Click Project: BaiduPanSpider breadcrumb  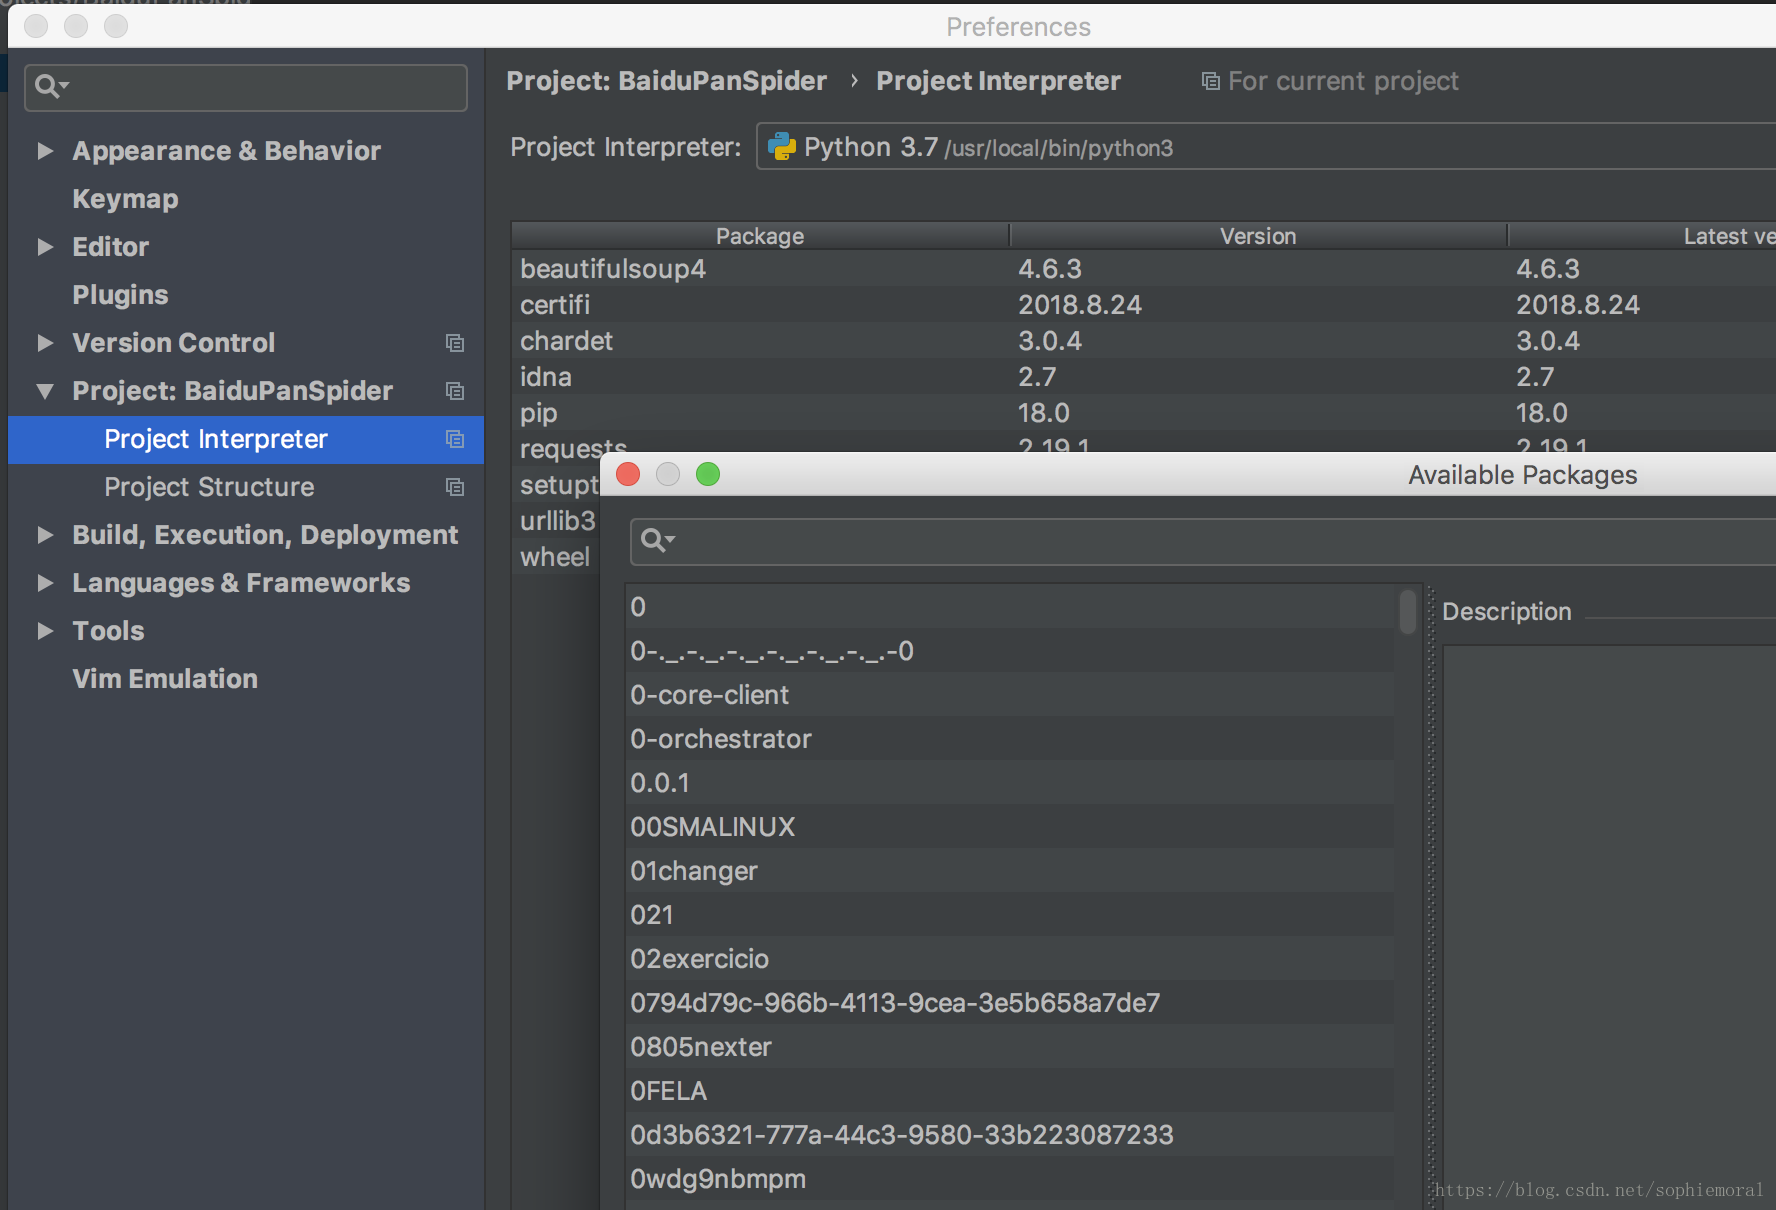click(x=667, y=81)
